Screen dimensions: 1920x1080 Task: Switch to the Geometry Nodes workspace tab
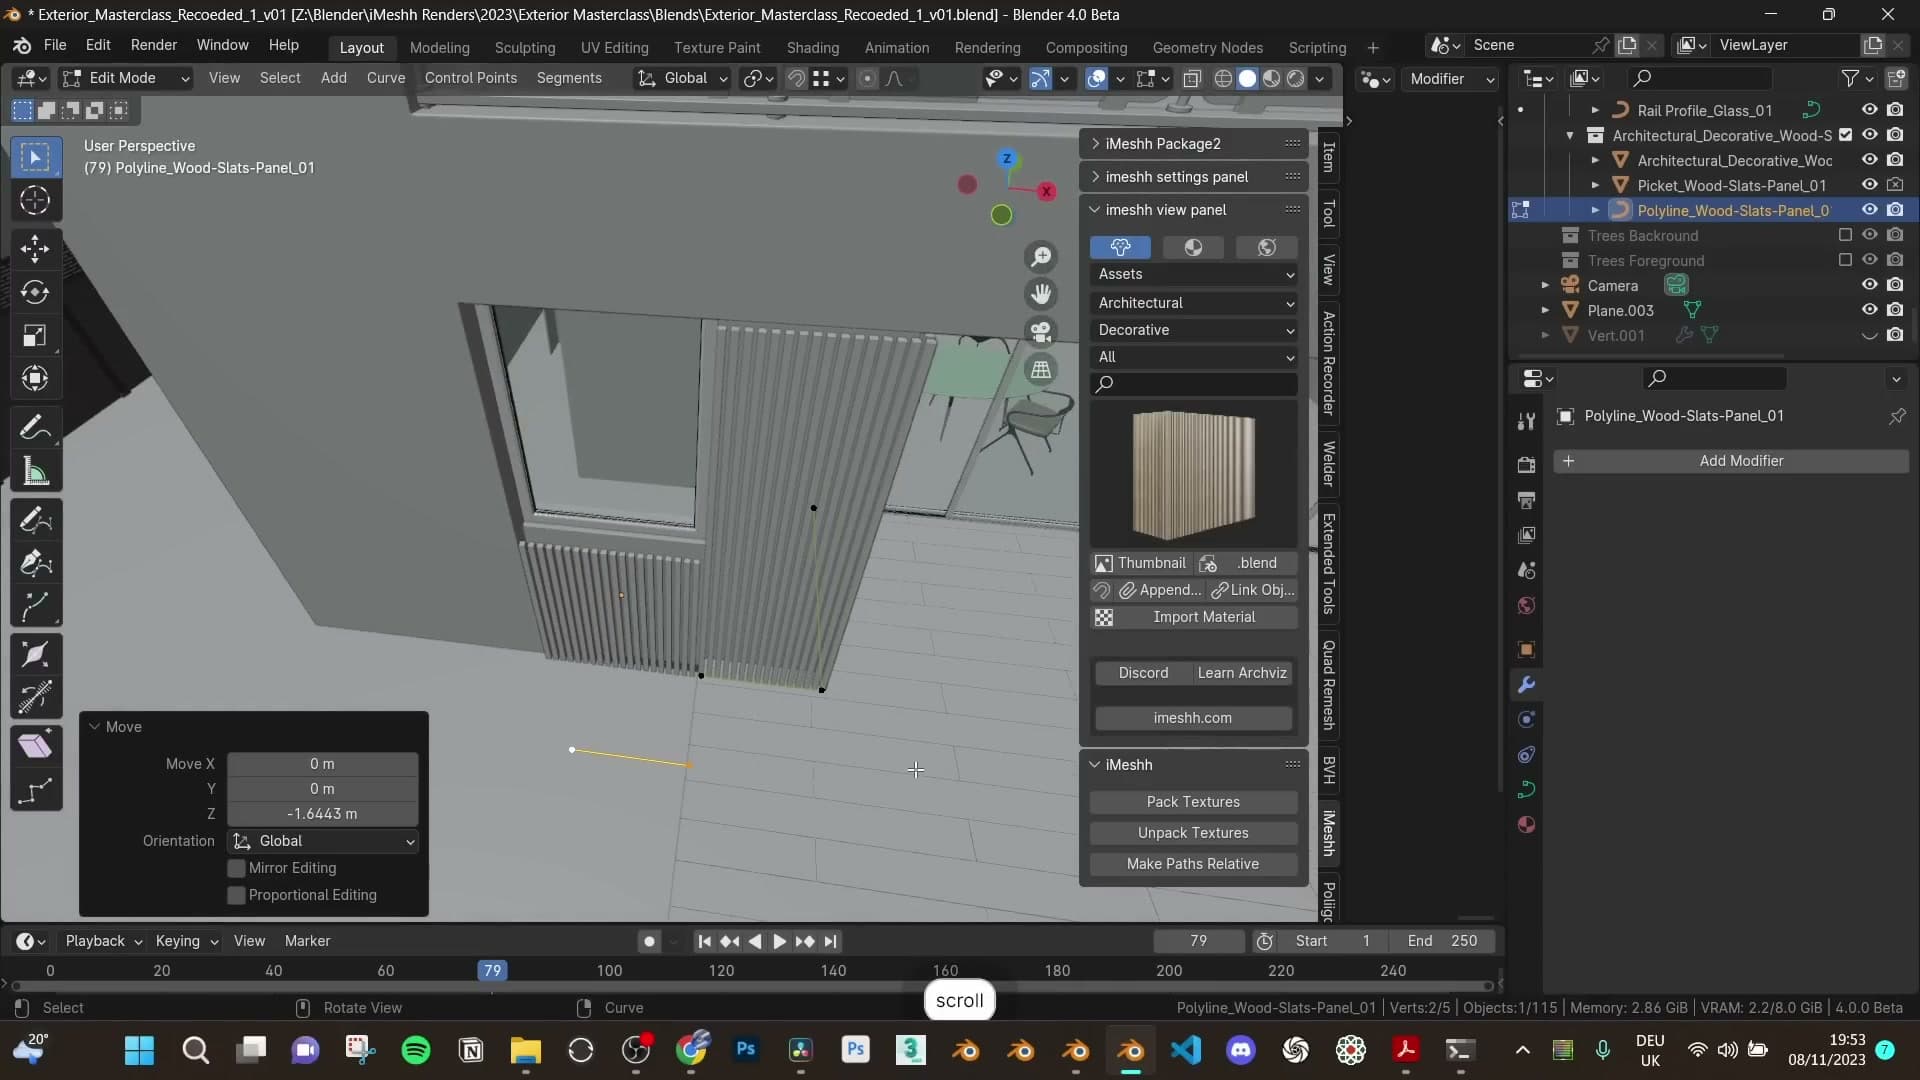[1207, 47]
